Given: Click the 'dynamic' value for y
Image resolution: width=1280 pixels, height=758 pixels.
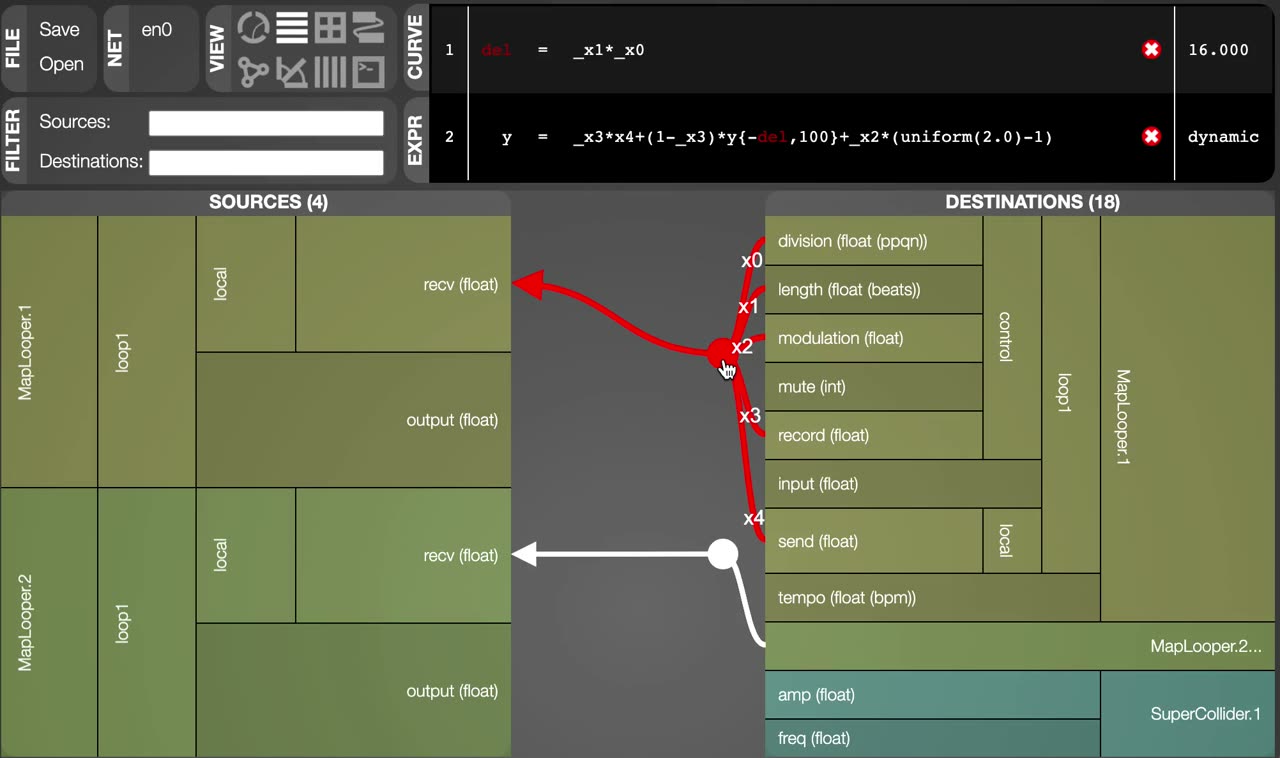Looking at the screenshot, I should [x=1223, y=136].
